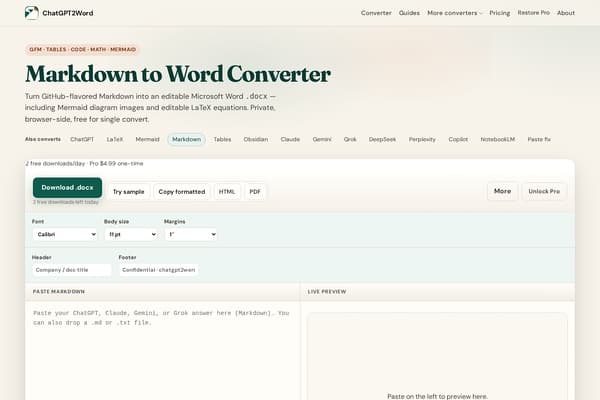The width and height of the screenshot is (600, 400).
Task: Load example with Try sample button
Action: [x=129, y=192]
